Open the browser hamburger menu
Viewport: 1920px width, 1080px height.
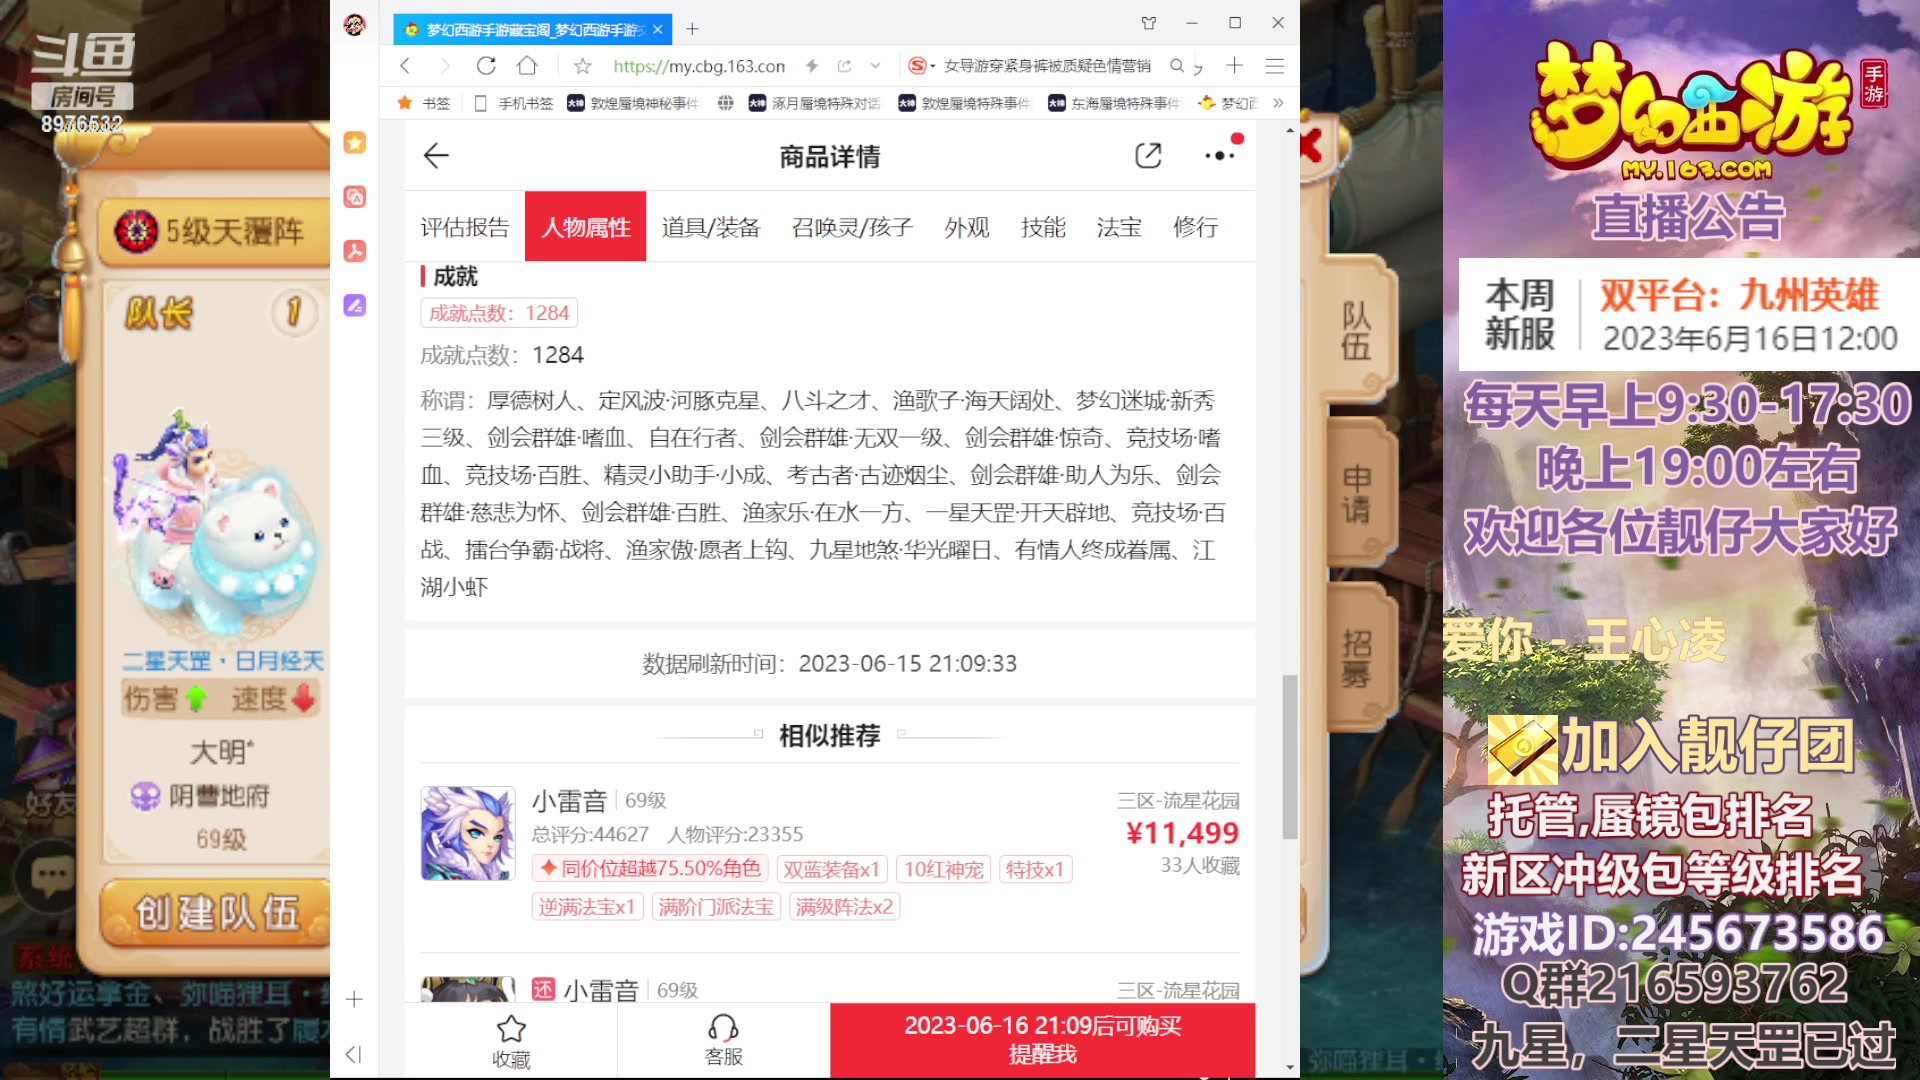[1274, 66]
